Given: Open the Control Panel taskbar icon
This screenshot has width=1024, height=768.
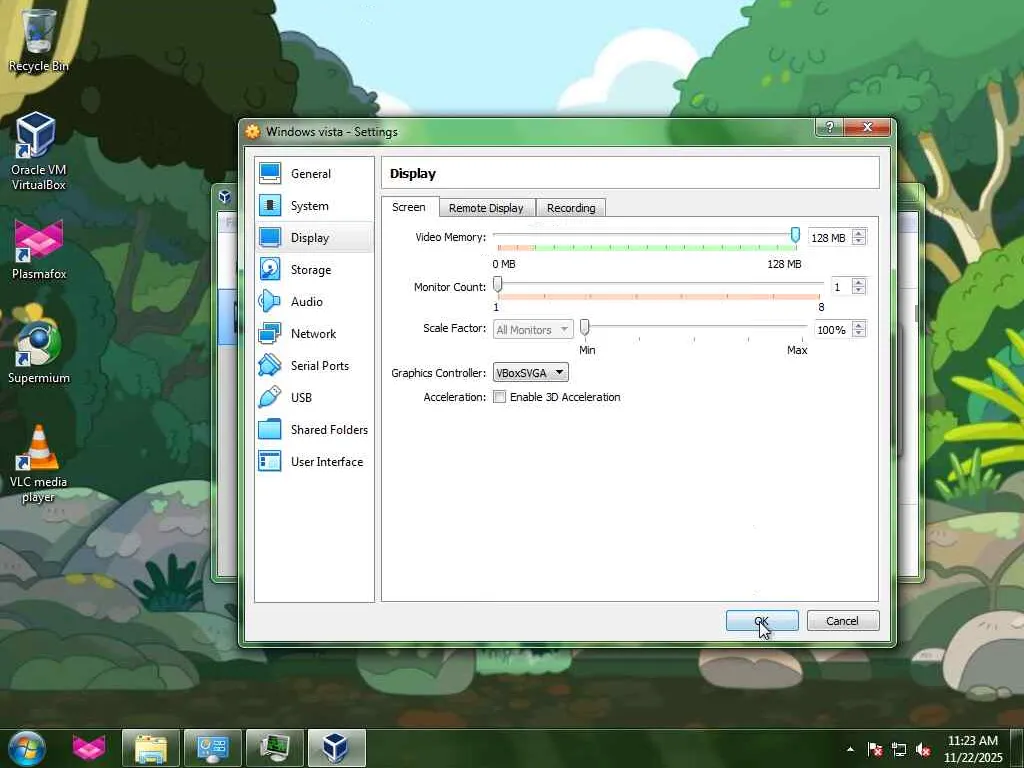Looking at the screenshot, I should 212,748.
